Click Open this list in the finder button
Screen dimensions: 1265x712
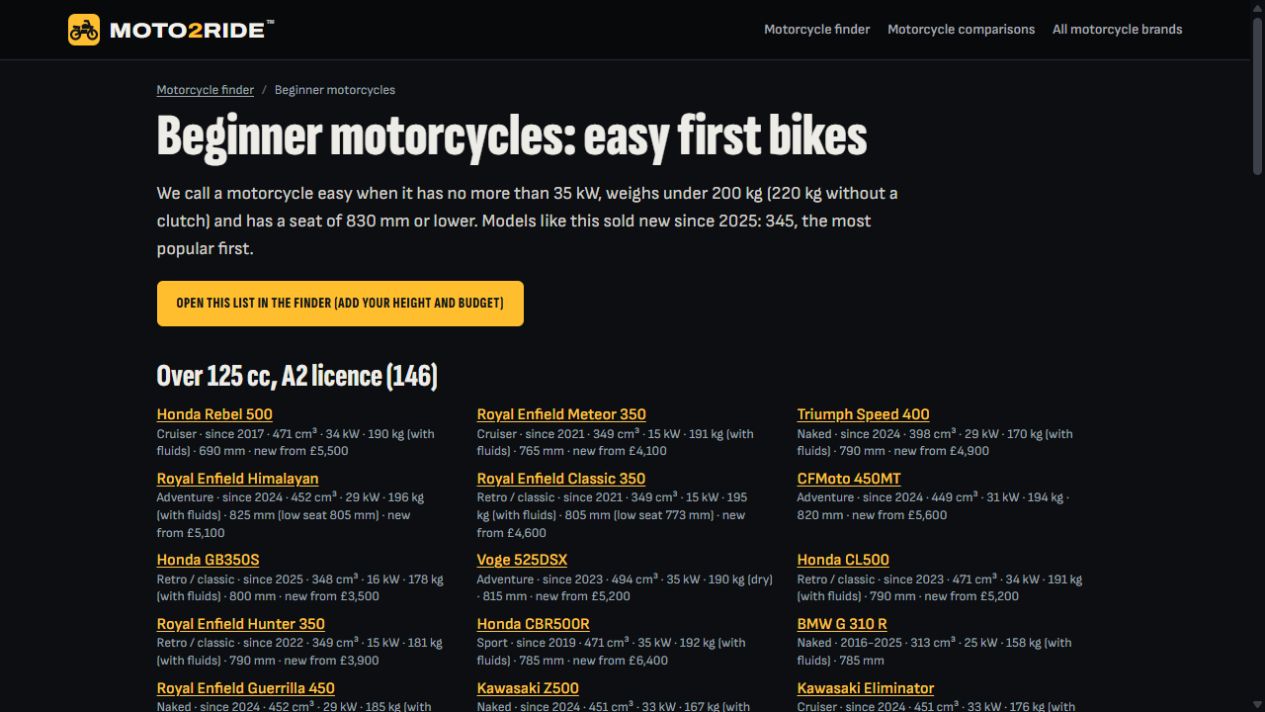(x=340, y=303)
